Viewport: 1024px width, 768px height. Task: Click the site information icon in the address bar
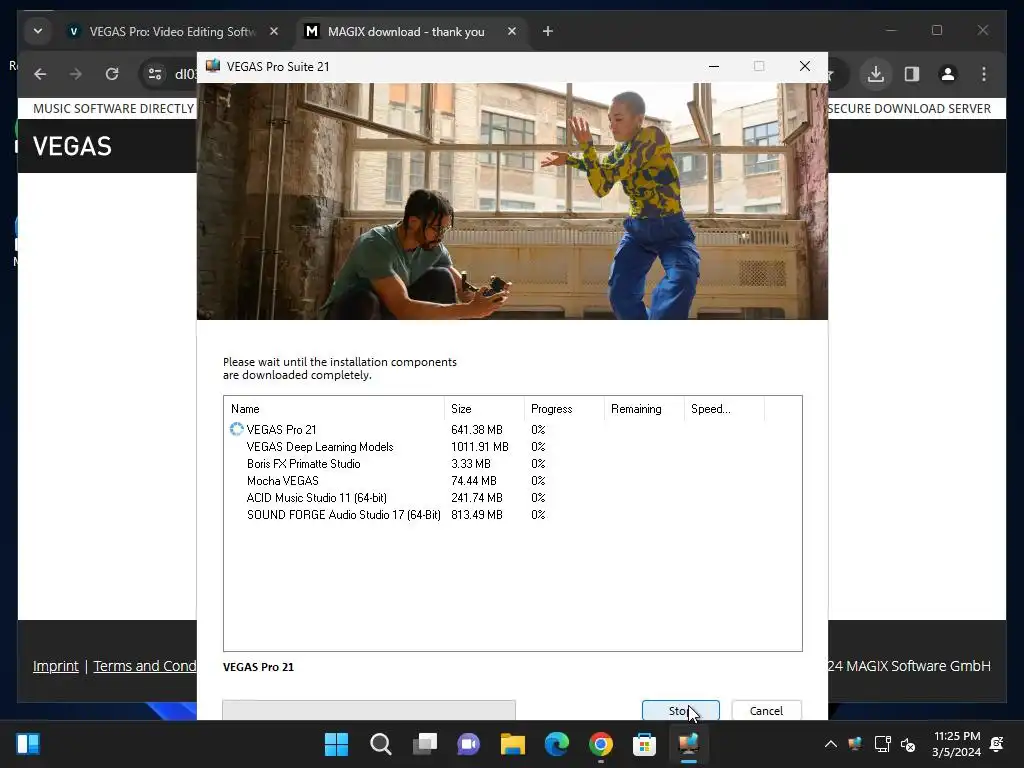click(155, 74)
